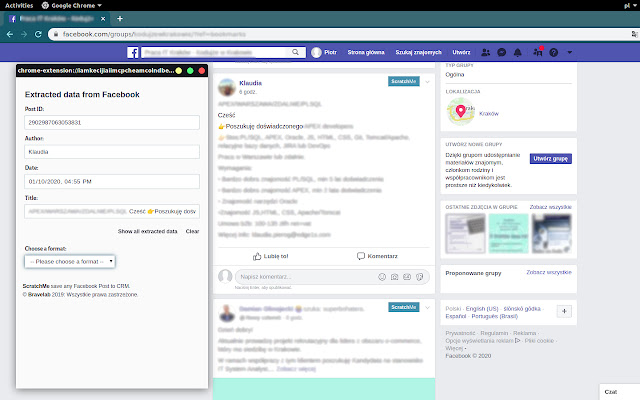Click the Post ID input field
This screenshot has height=400, width=640.
click(112, 122)
